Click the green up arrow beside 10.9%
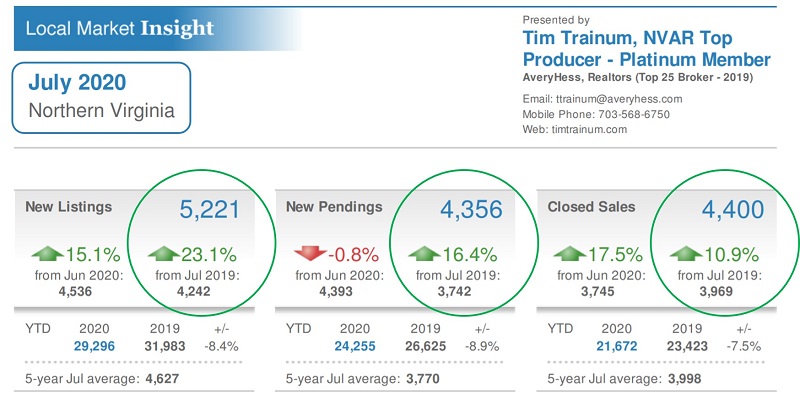The width and height of the screenshot is (800, 405). [x=686, y=252]
